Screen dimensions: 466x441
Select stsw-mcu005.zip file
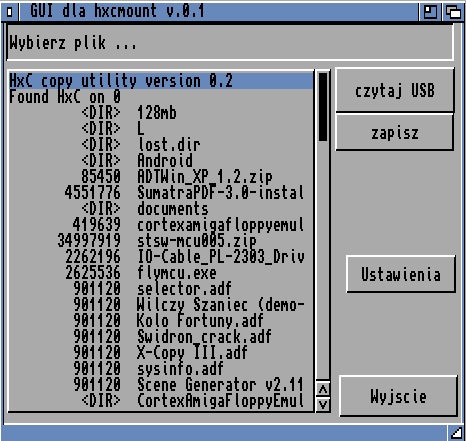pyautogui.click(x=161, y=241)
